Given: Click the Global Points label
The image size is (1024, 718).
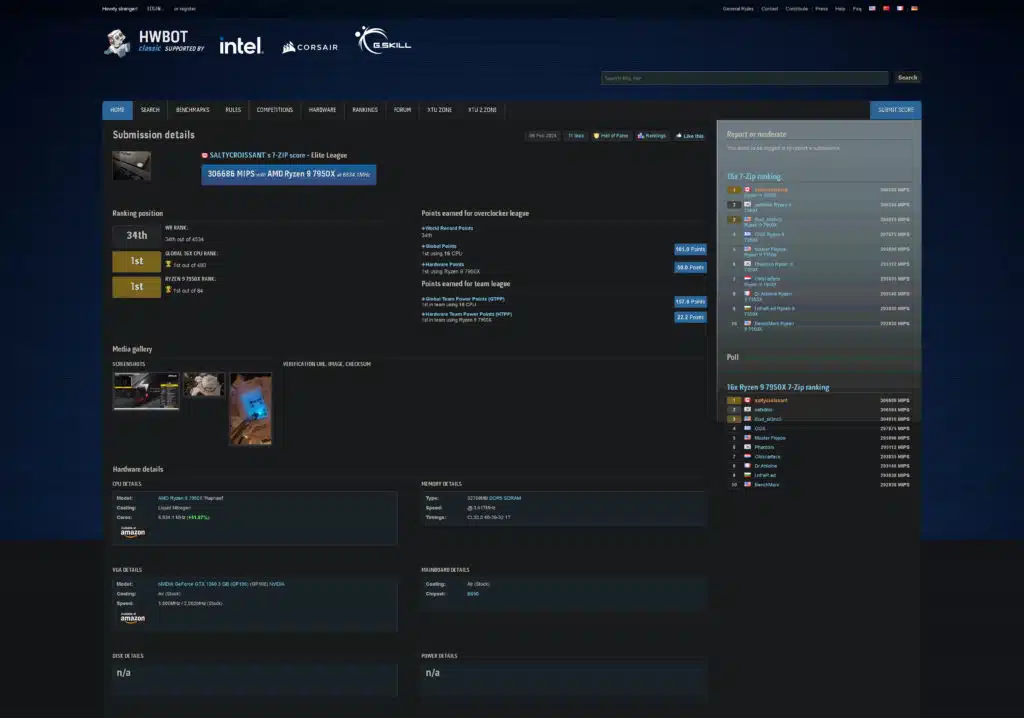Looking at the screenshot, I should point(439,246).
